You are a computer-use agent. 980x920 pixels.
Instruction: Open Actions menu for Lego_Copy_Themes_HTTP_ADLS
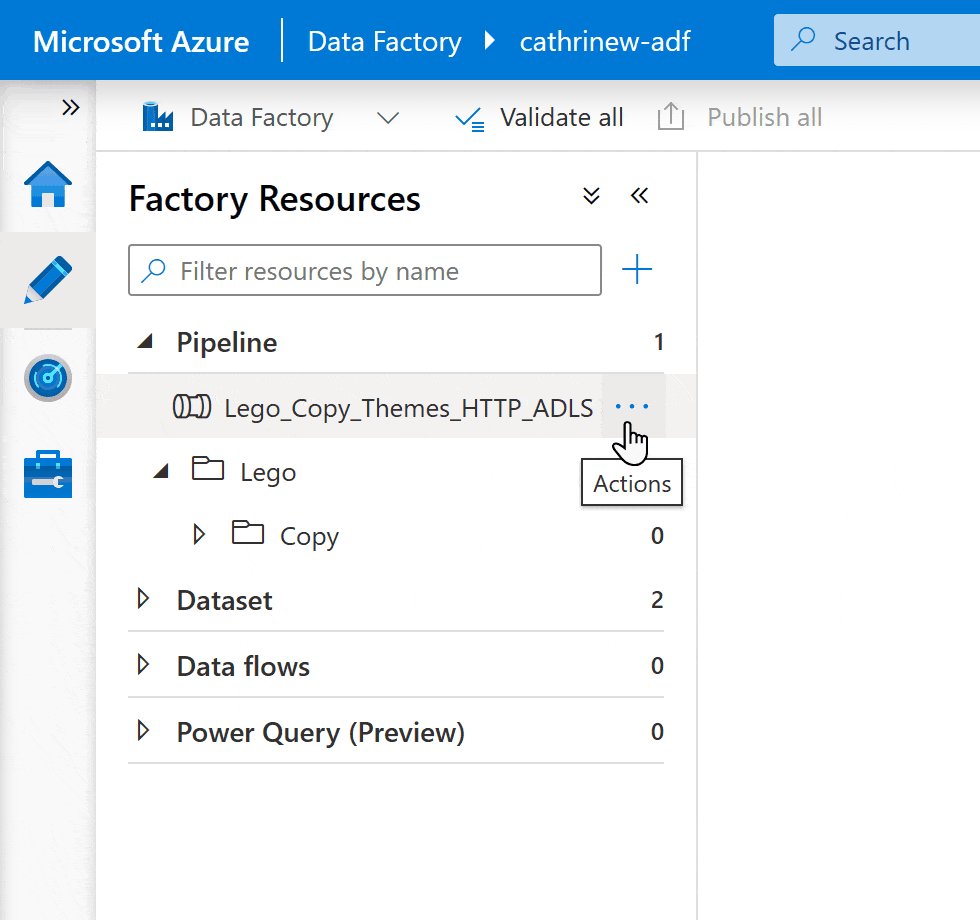click(632, 407)
